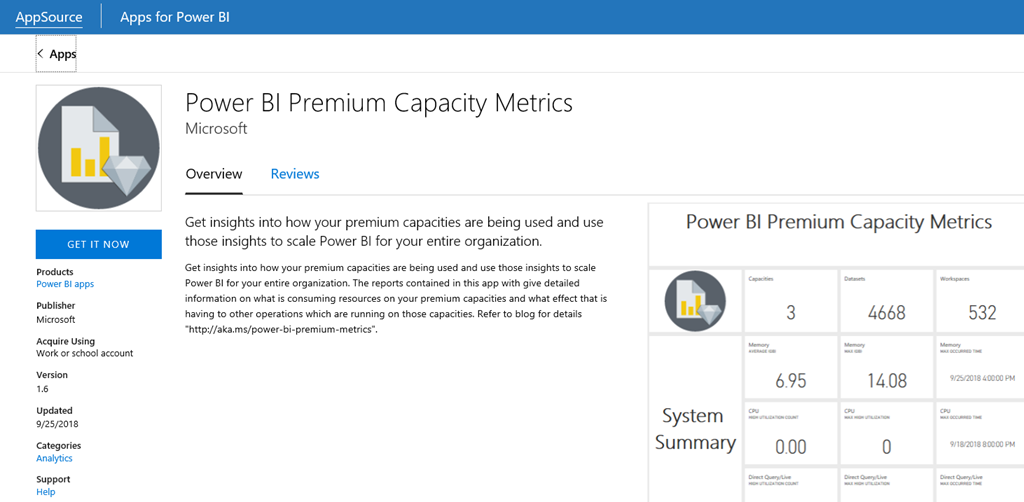
Task: Click the Help support link
Action: pyautogui.click(x=46, y=492)
